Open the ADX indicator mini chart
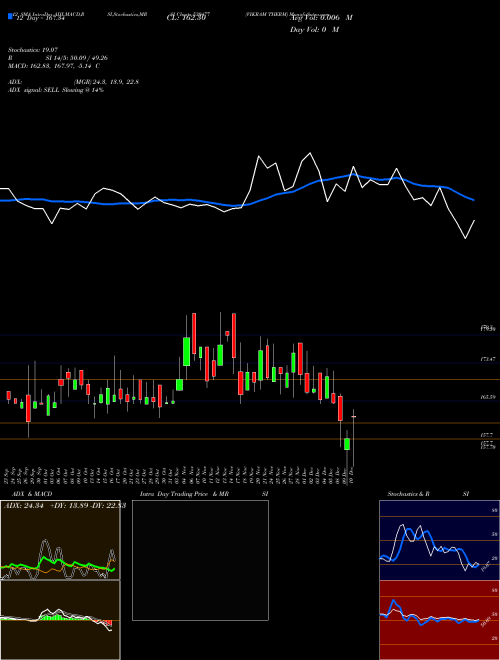Viewport: 500px width, 660px height. coord(60,540)
